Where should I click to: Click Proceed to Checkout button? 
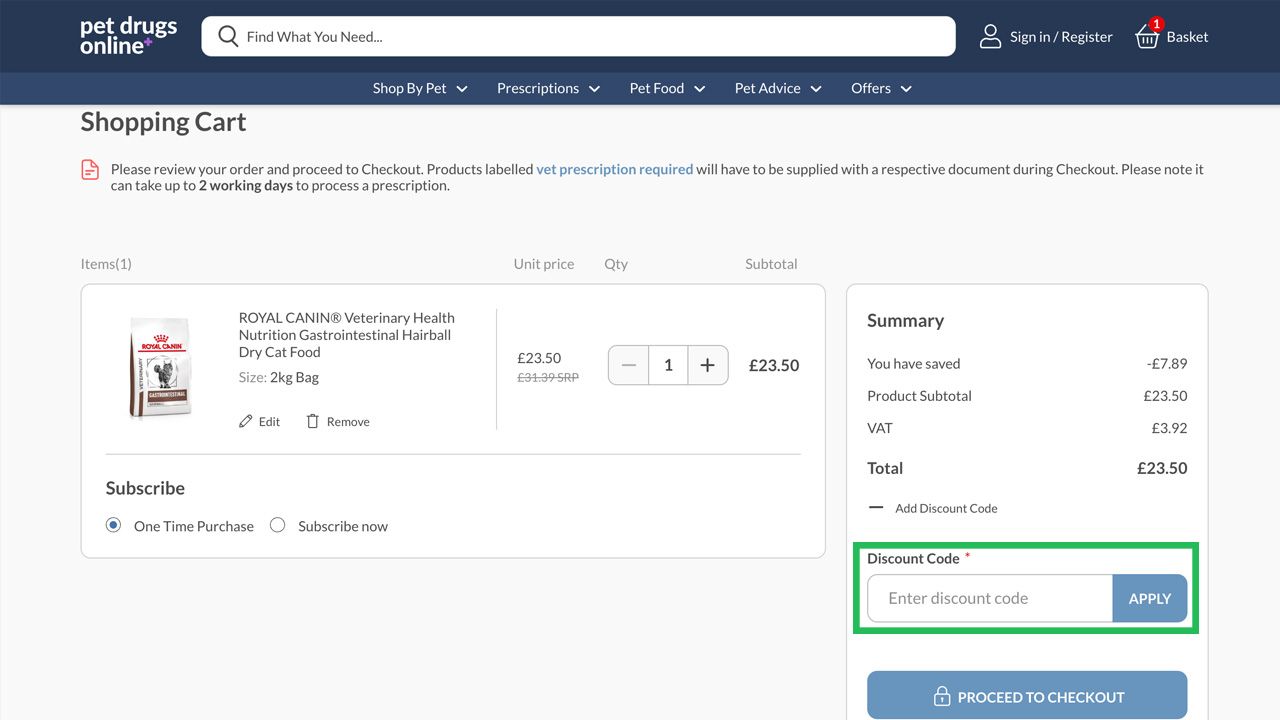coord(1027,696)
